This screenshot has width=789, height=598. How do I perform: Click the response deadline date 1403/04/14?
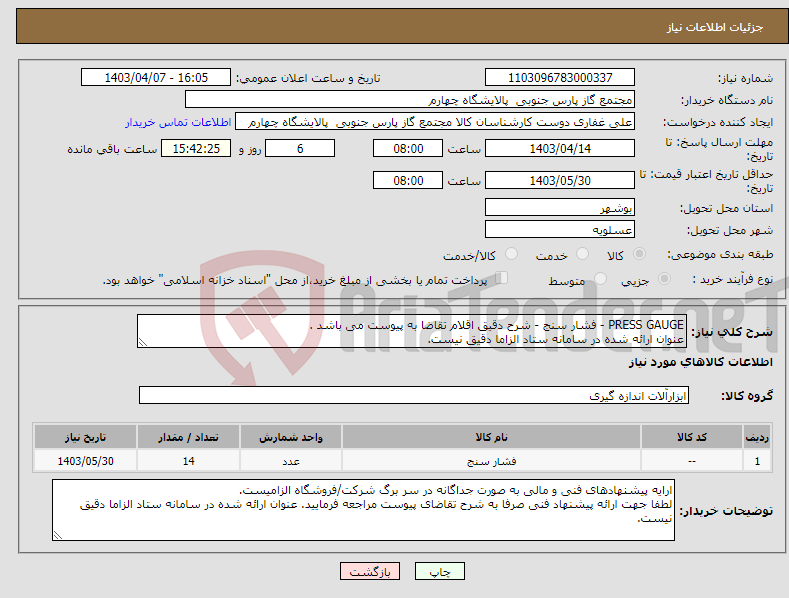[x=560, y=148]
